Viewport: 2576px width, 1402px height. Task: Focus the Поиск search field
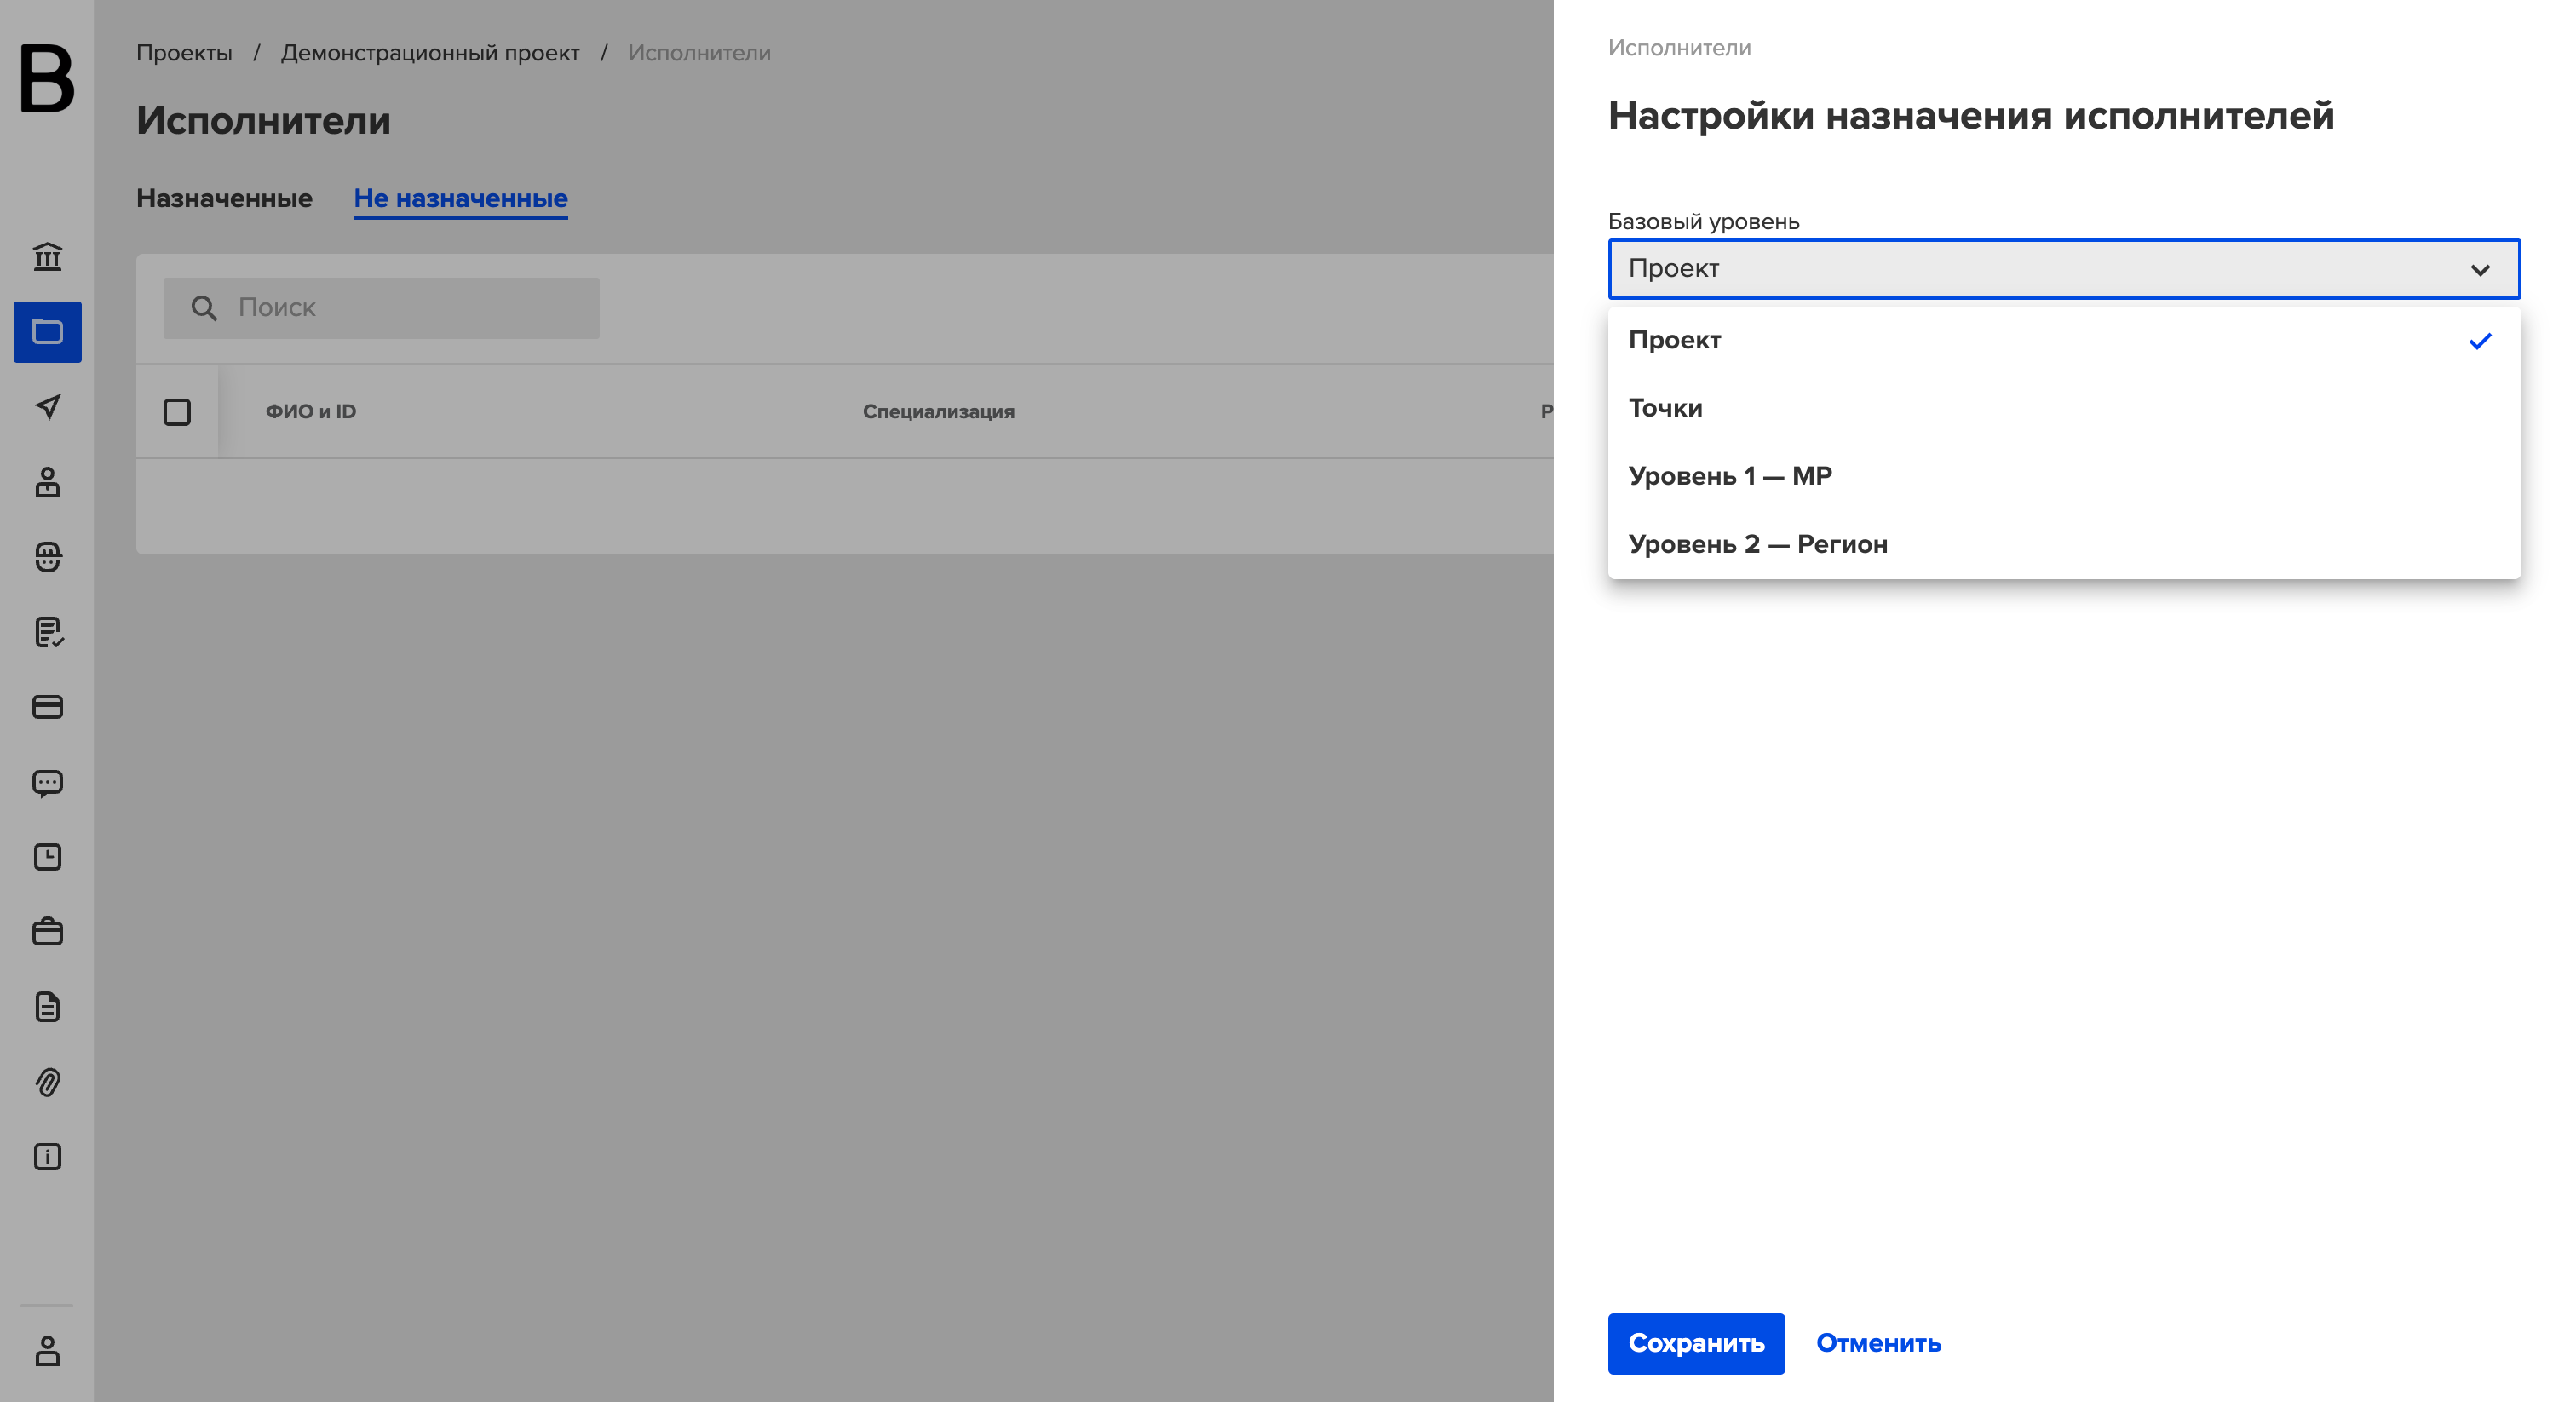tap(381, 308)
